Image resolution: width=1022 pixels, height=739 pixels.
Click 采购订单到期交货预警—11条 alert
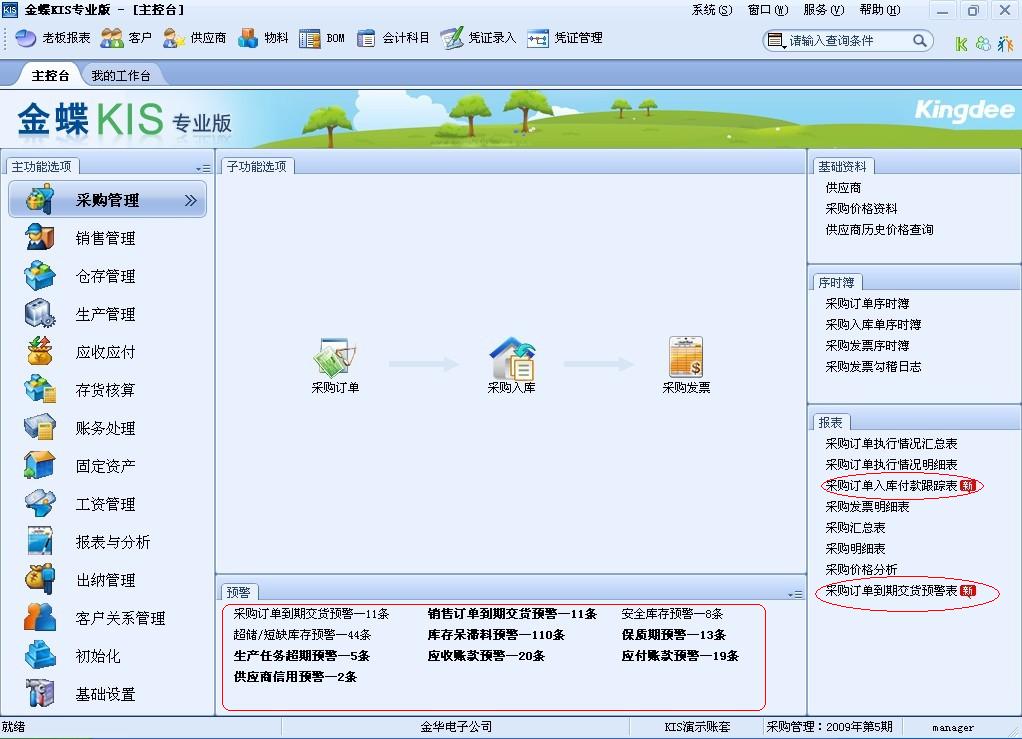coord(312,614)
